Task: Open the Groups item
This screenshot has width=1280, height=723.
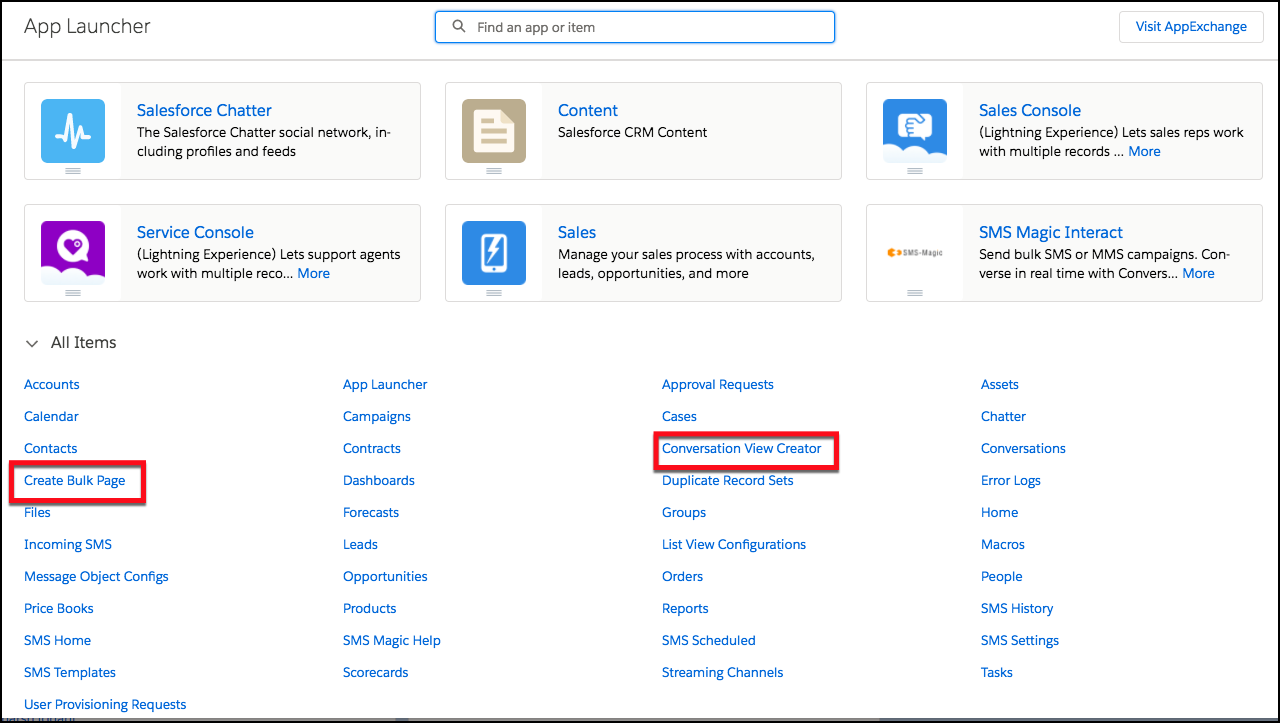Action: click(x=684, y=513)
